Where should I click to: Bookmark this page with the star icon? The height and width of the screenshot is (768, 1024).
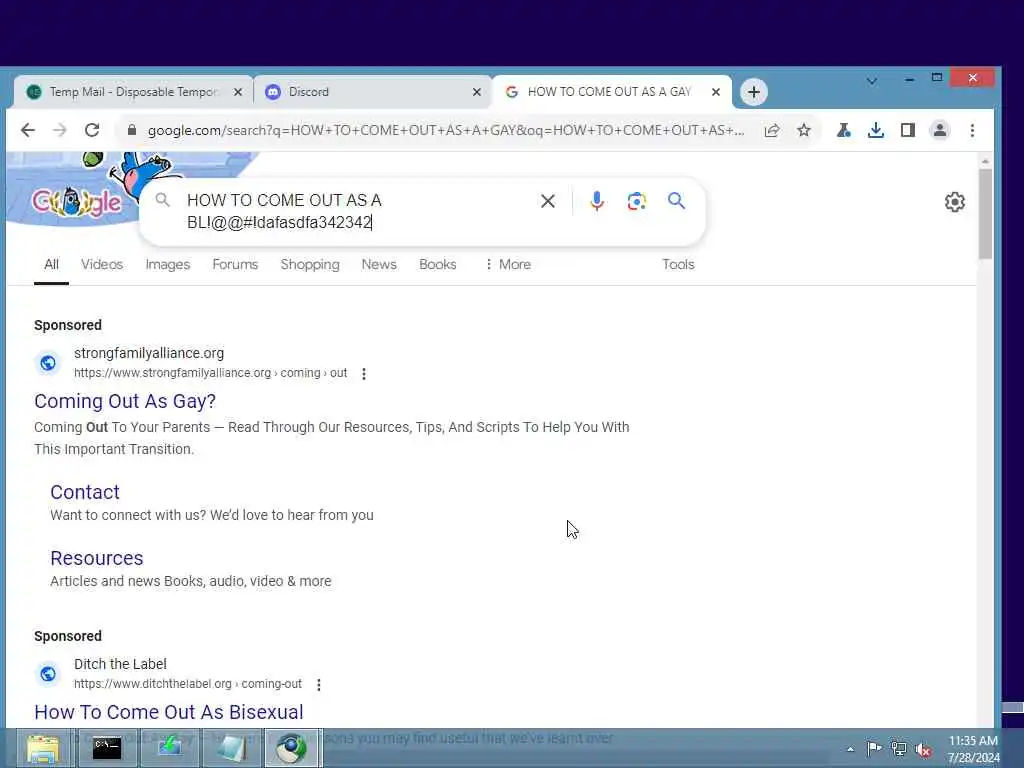[803, 130]
